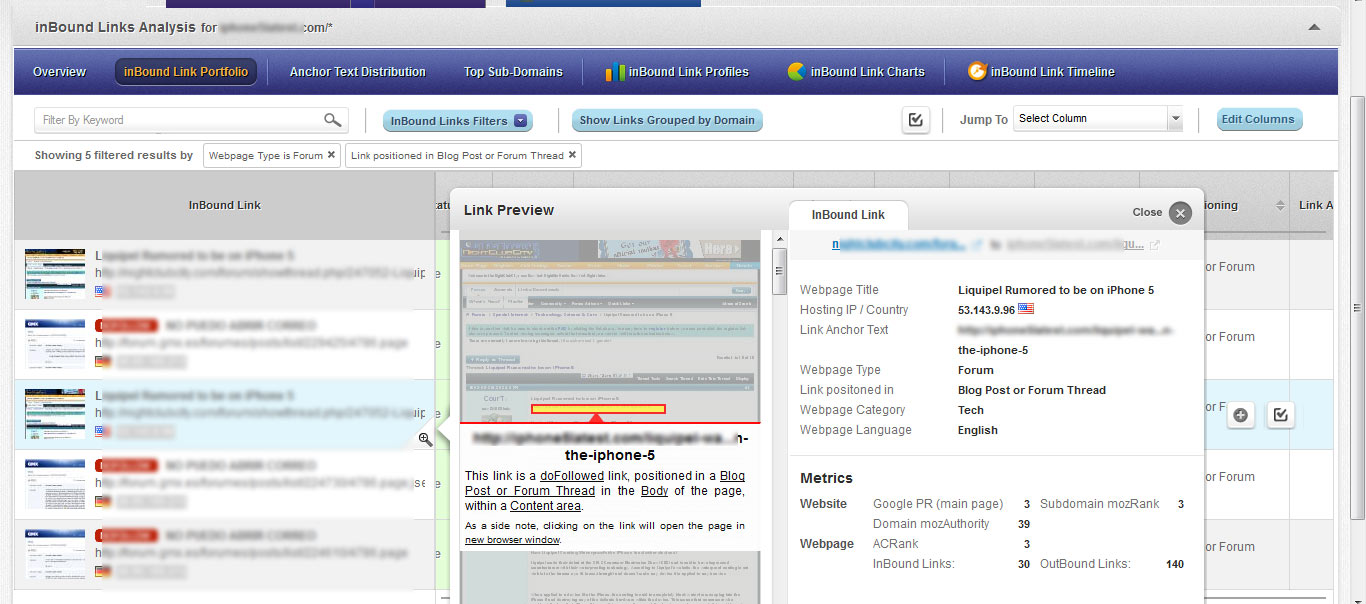
Task: Toggle the select-all checkmark in toolbar
Action: (x=915, y=120)
